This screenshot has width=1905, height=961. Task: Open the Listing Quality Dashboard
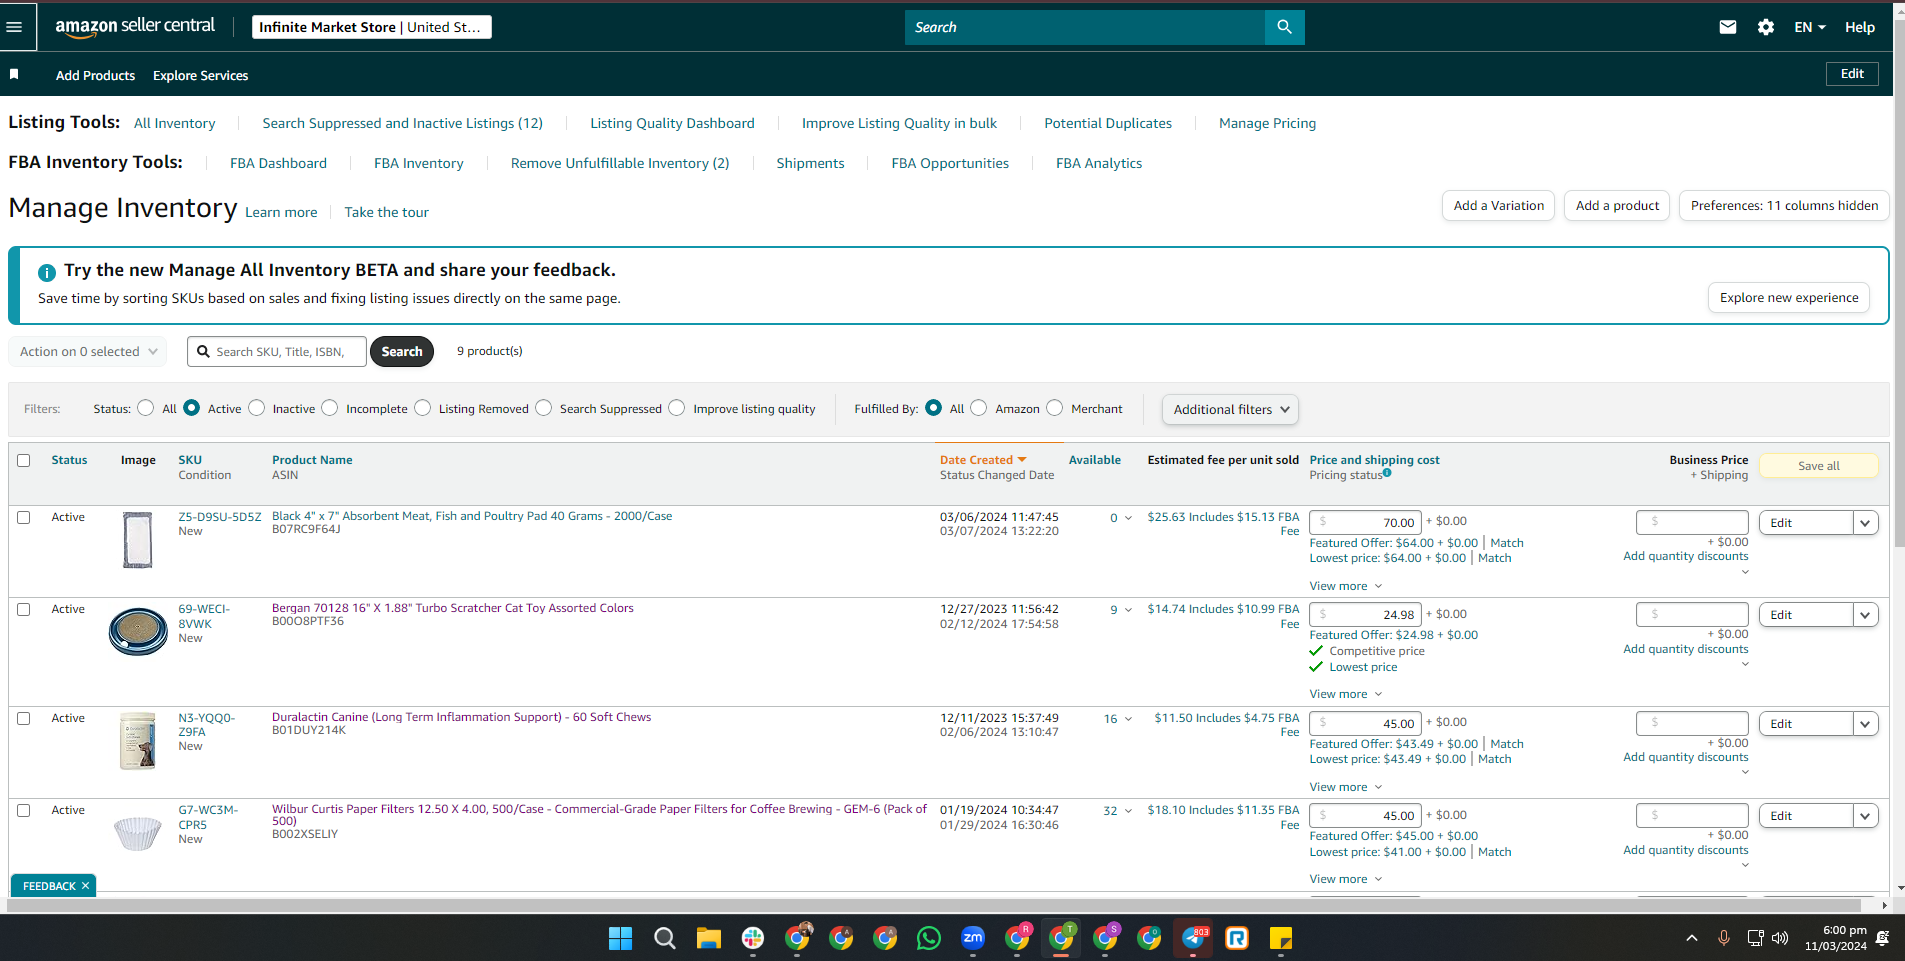(672, 123)
